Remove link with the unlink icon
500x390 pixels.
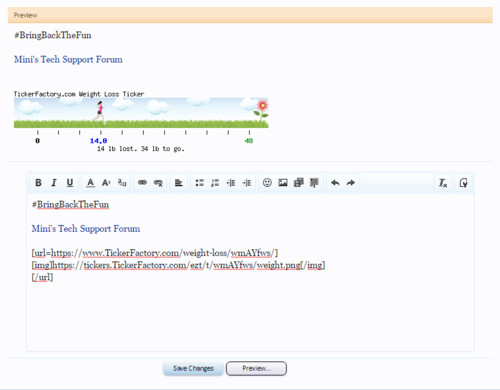point(158,183)
